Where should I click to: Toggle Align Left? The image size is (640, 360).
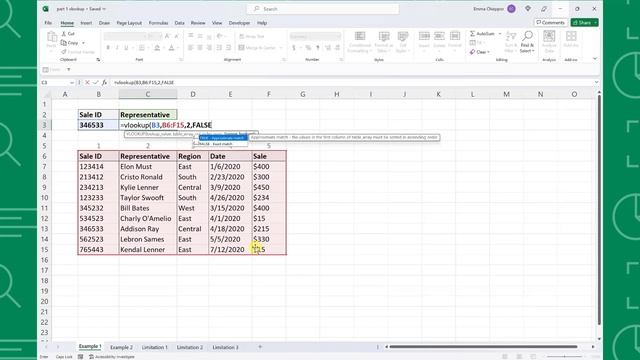(191, 48)
